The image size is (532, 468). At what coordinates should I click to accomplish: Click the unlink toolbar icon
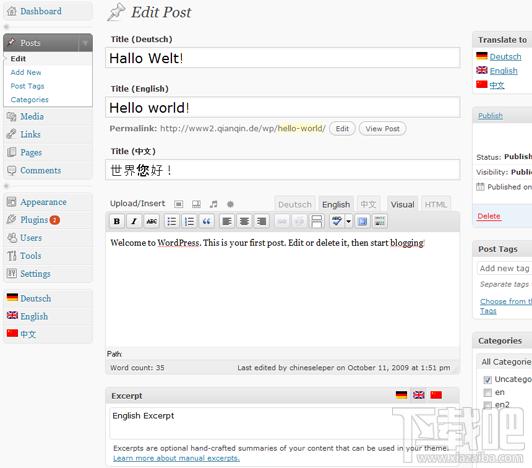(299, 222)
